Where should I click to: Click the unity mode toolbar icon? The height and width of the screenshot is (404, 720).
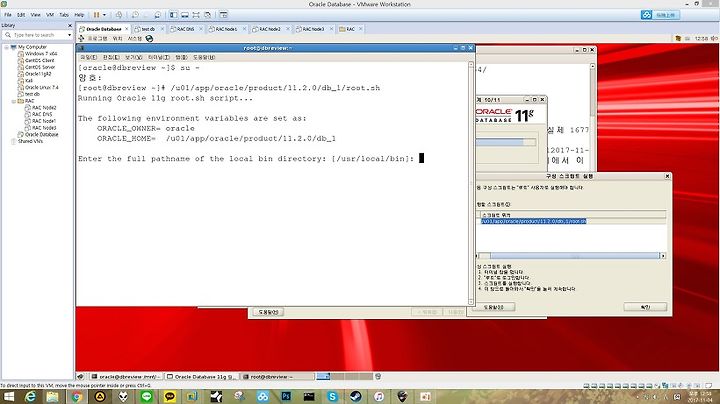tap(208, 15)
